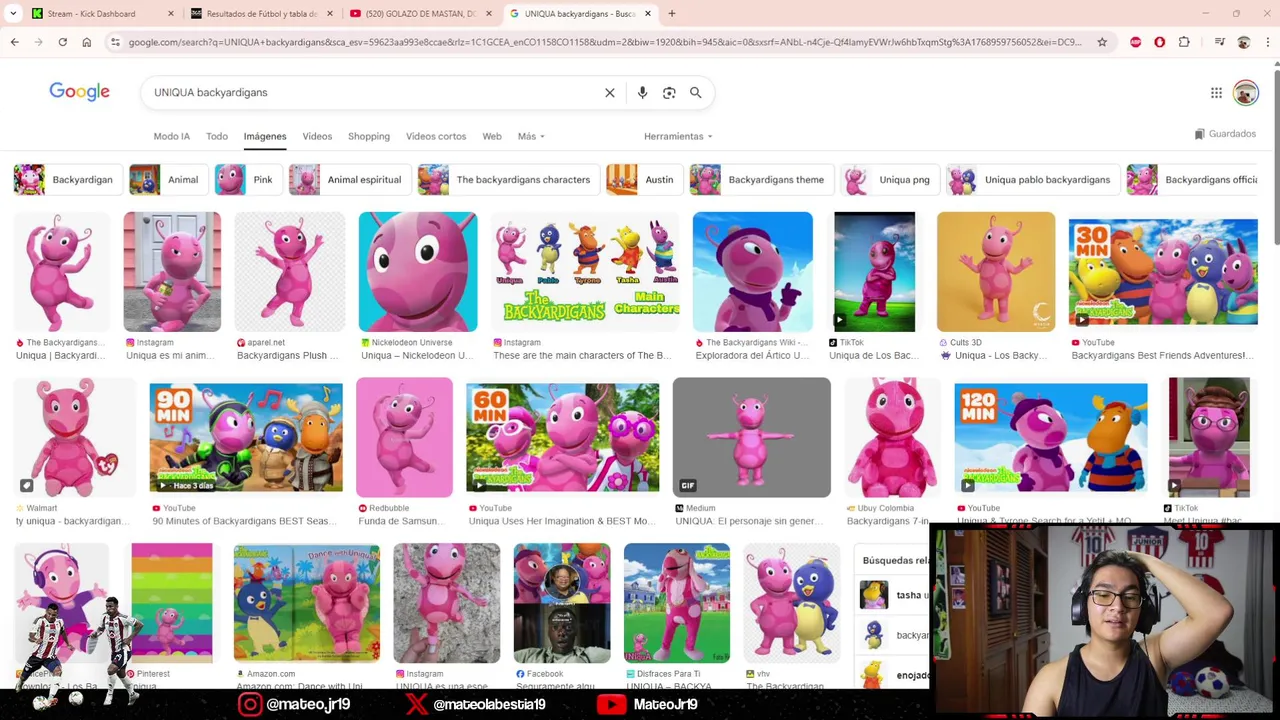Open Nickelodeon Universe Uniqua face thumbnail
1280x720 pixels.
coord(418,271)
